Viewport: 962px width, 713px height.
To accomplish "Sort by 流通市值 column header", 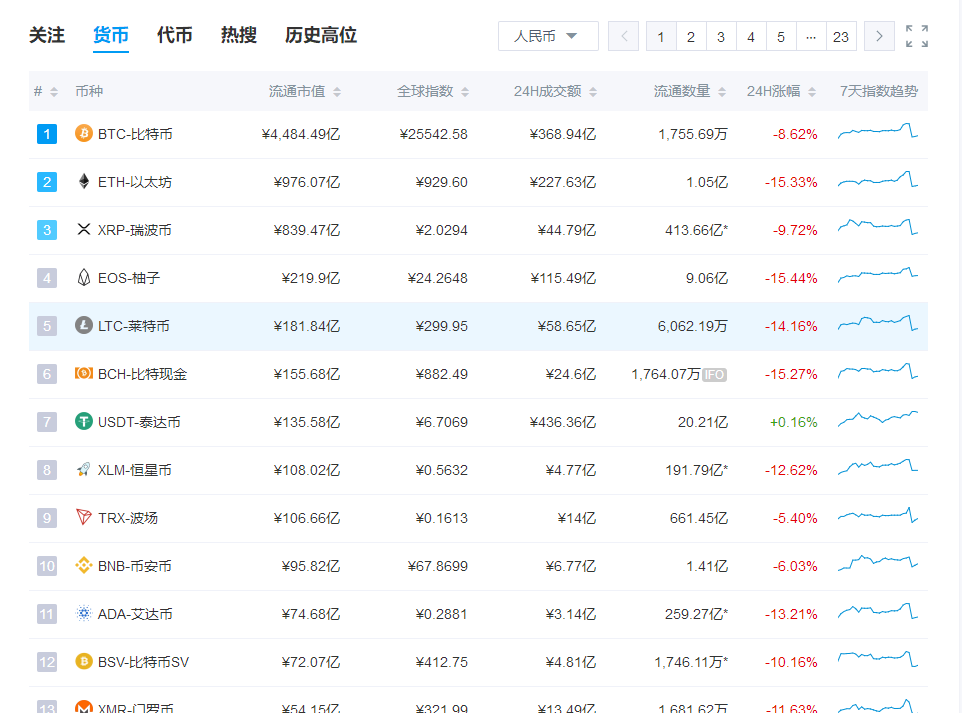I will 304,92.
